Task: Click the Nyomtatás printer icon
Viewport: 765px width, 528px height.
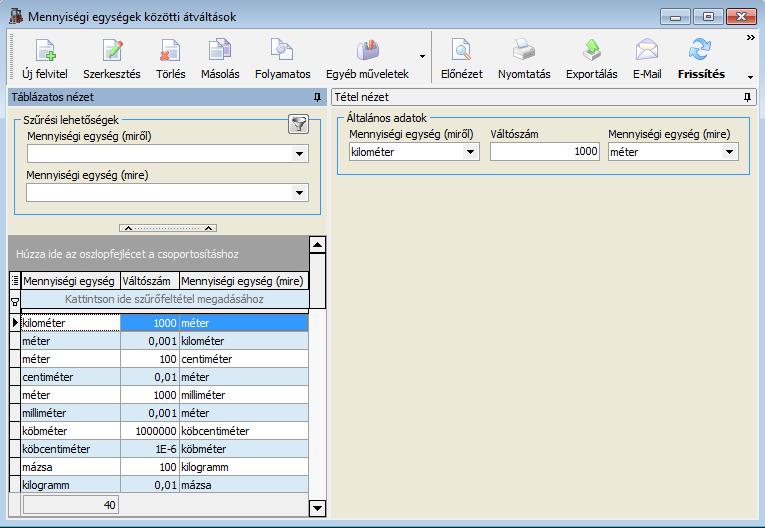Action: point(524,51)
